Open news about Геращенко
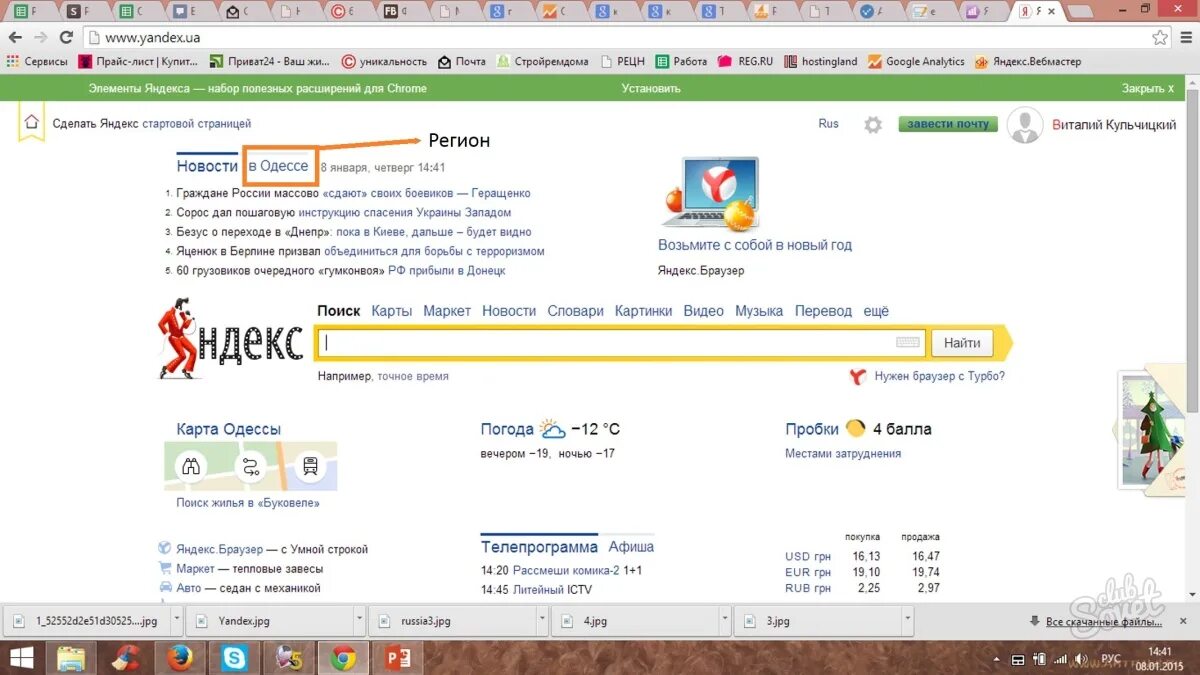Image resolution: width=1200 pixels, height=675 pixels. point(353,193)
